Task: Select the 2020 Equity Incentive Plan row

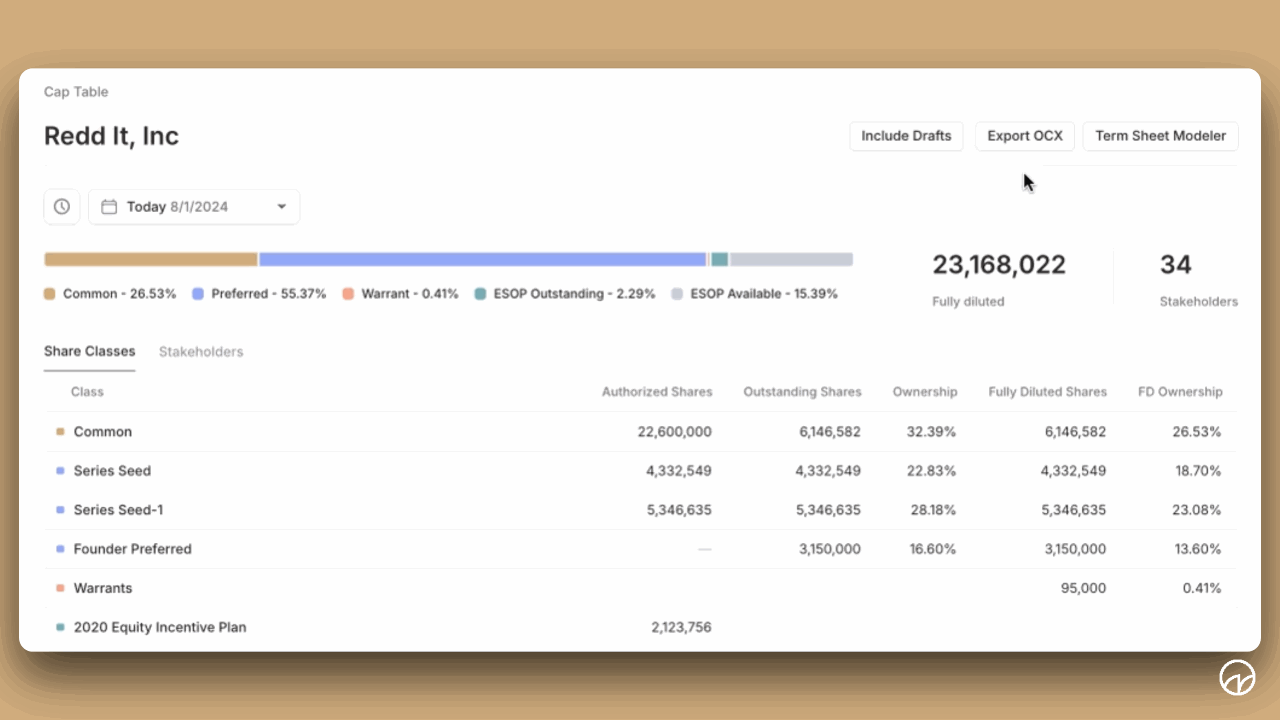Action: pyautogui.click(x=640, y=627)
